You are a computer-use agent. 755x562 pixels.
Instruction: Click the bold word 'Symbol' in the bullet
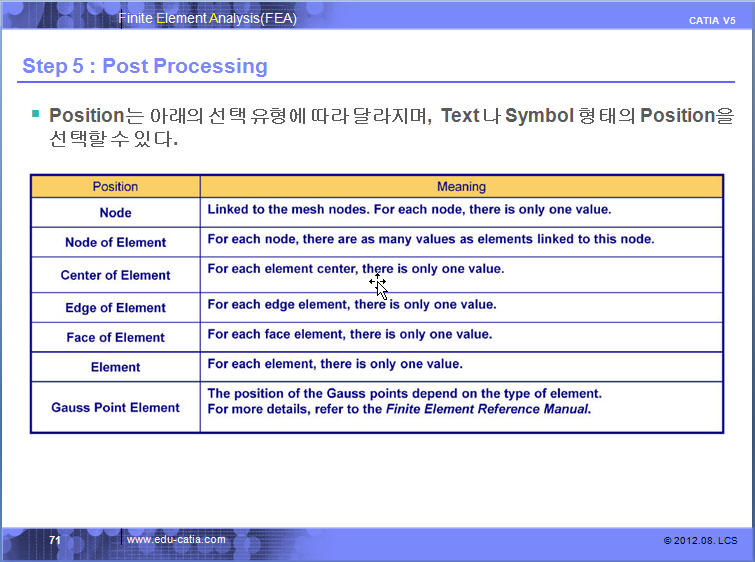click(x=539, y=116)
